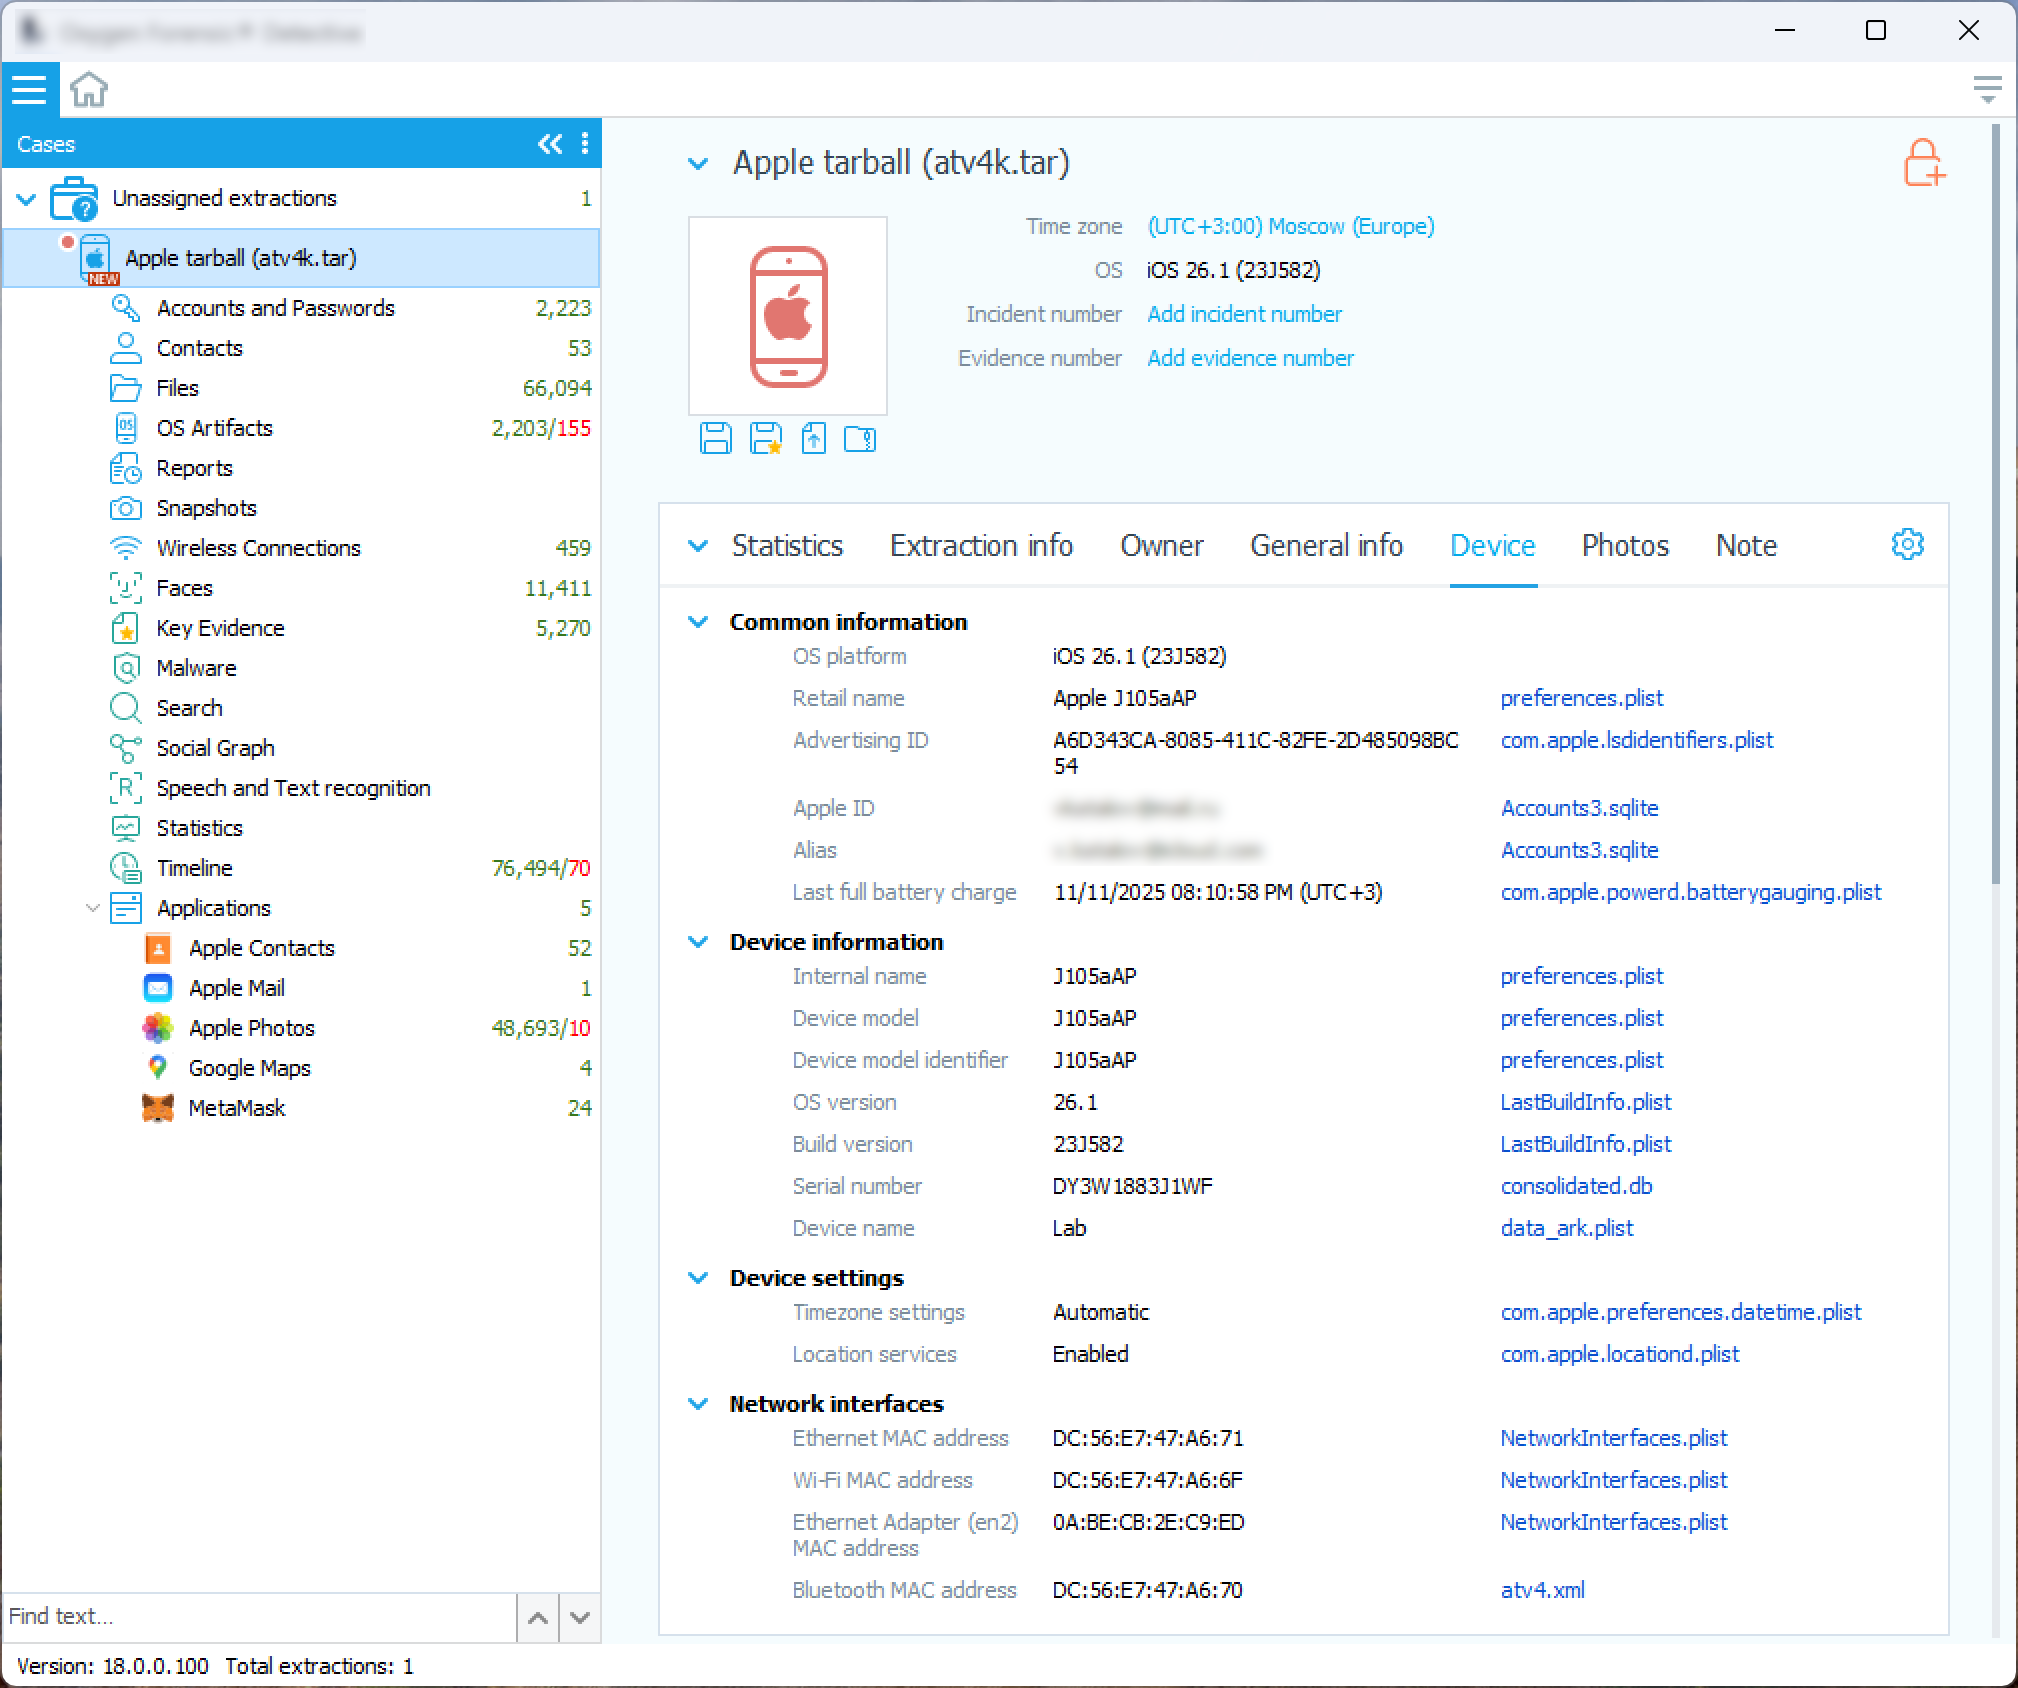
Task: Click the Find text input field
Action: 258,1616
